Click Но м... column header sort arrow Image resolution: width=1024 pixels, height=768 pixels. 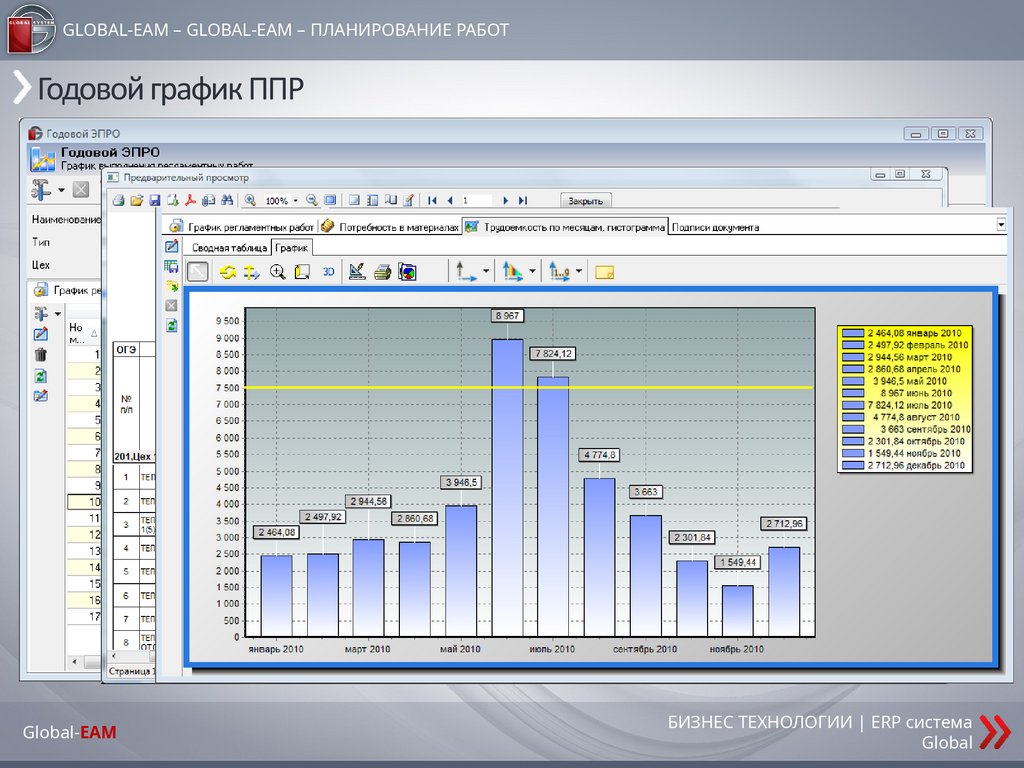click(94, 334)
